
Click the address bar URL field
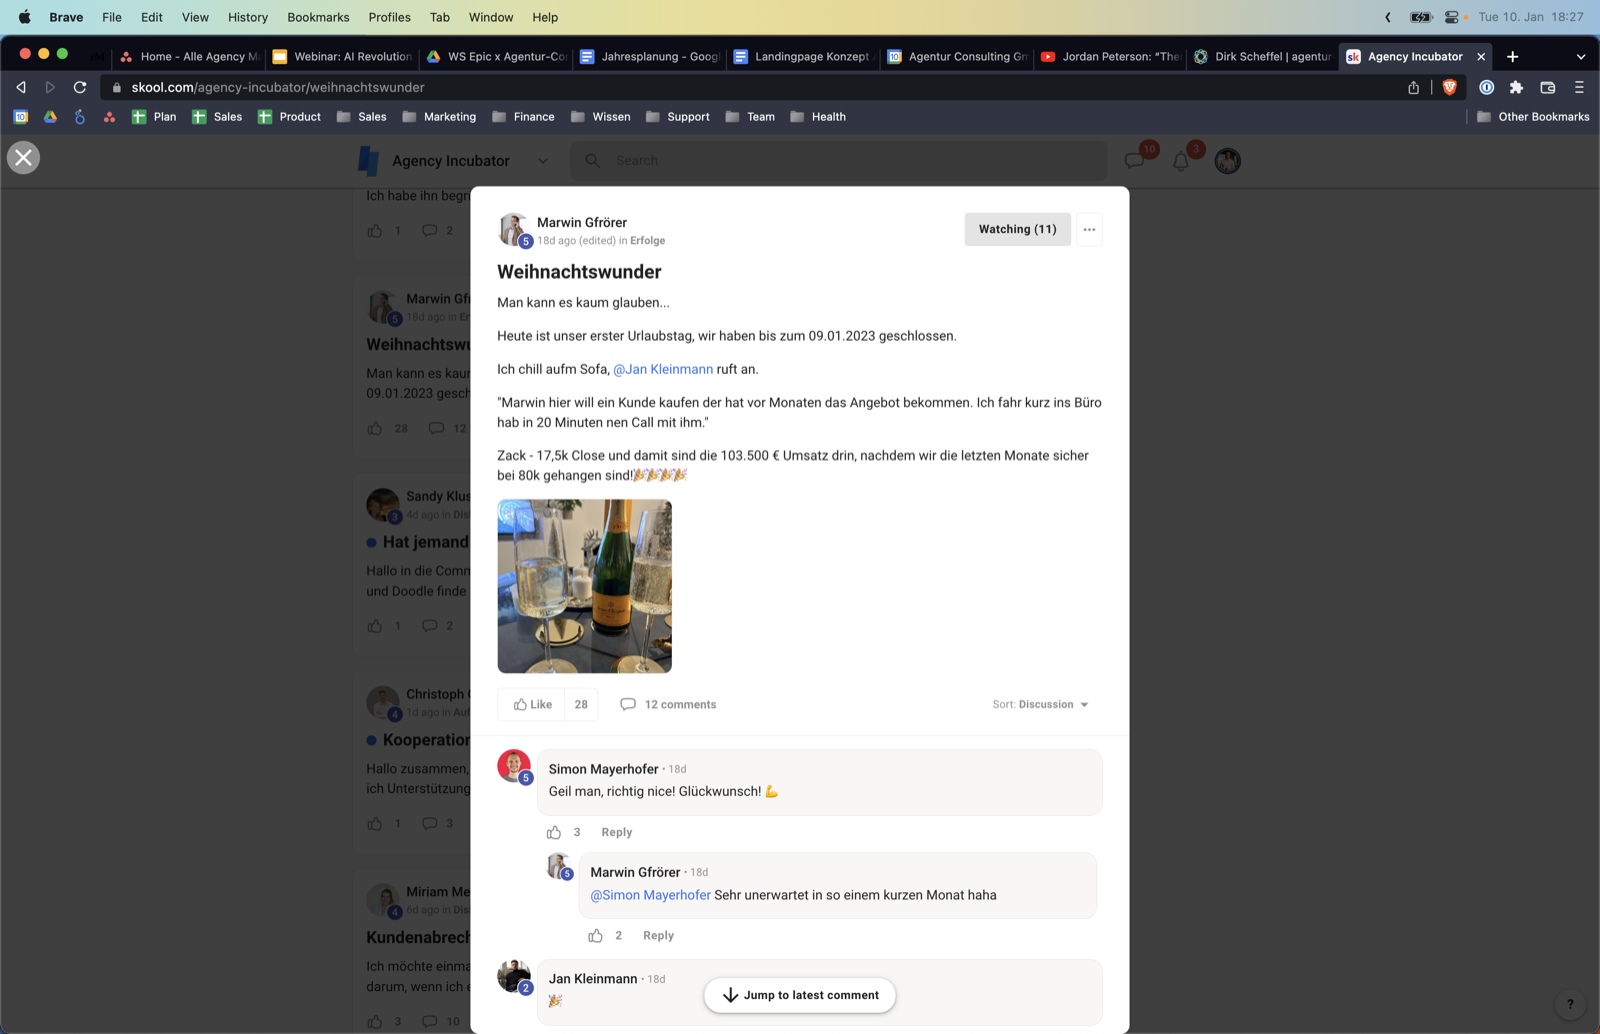(x=750, y=87)
